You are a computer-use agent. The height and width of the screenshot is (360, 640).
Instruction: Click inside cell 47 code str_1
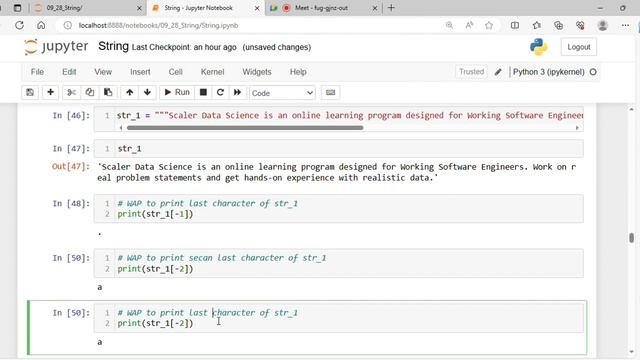coord(129,149)
